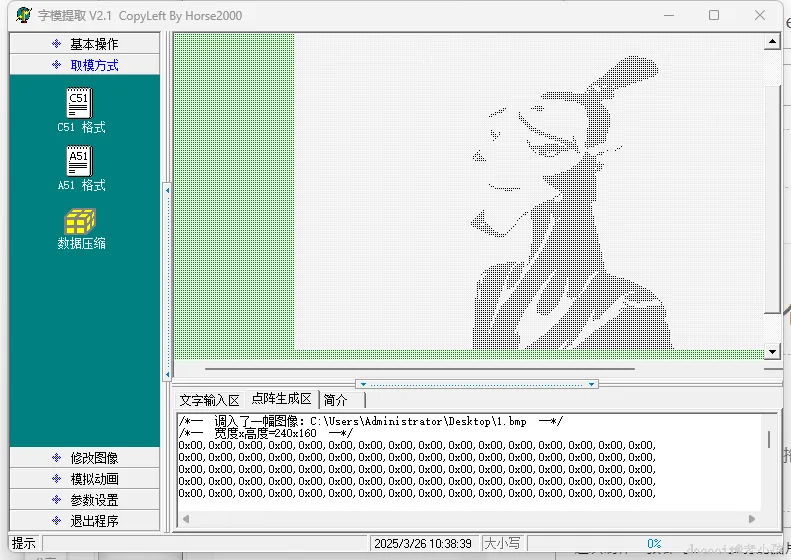The width and height of the screenshot is (791, 560).
Task: Click 退出程序 to exit
Action: [x=85, y=521]
